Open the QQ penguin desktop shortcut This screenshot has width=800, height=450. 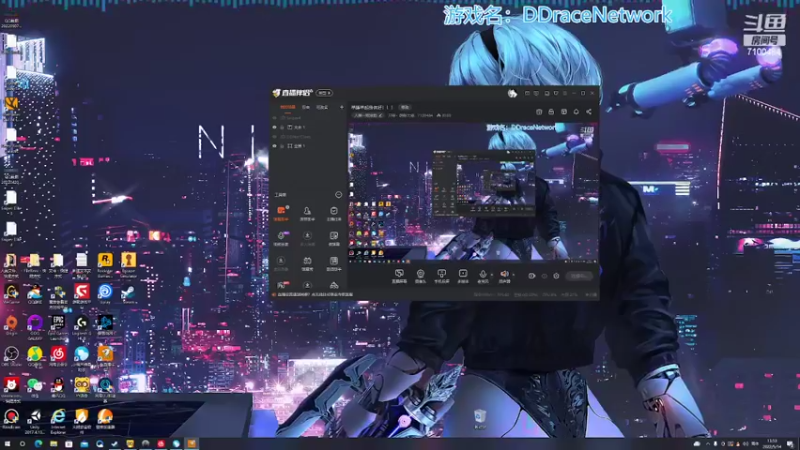pyautogui.click(x=58, y=387)
